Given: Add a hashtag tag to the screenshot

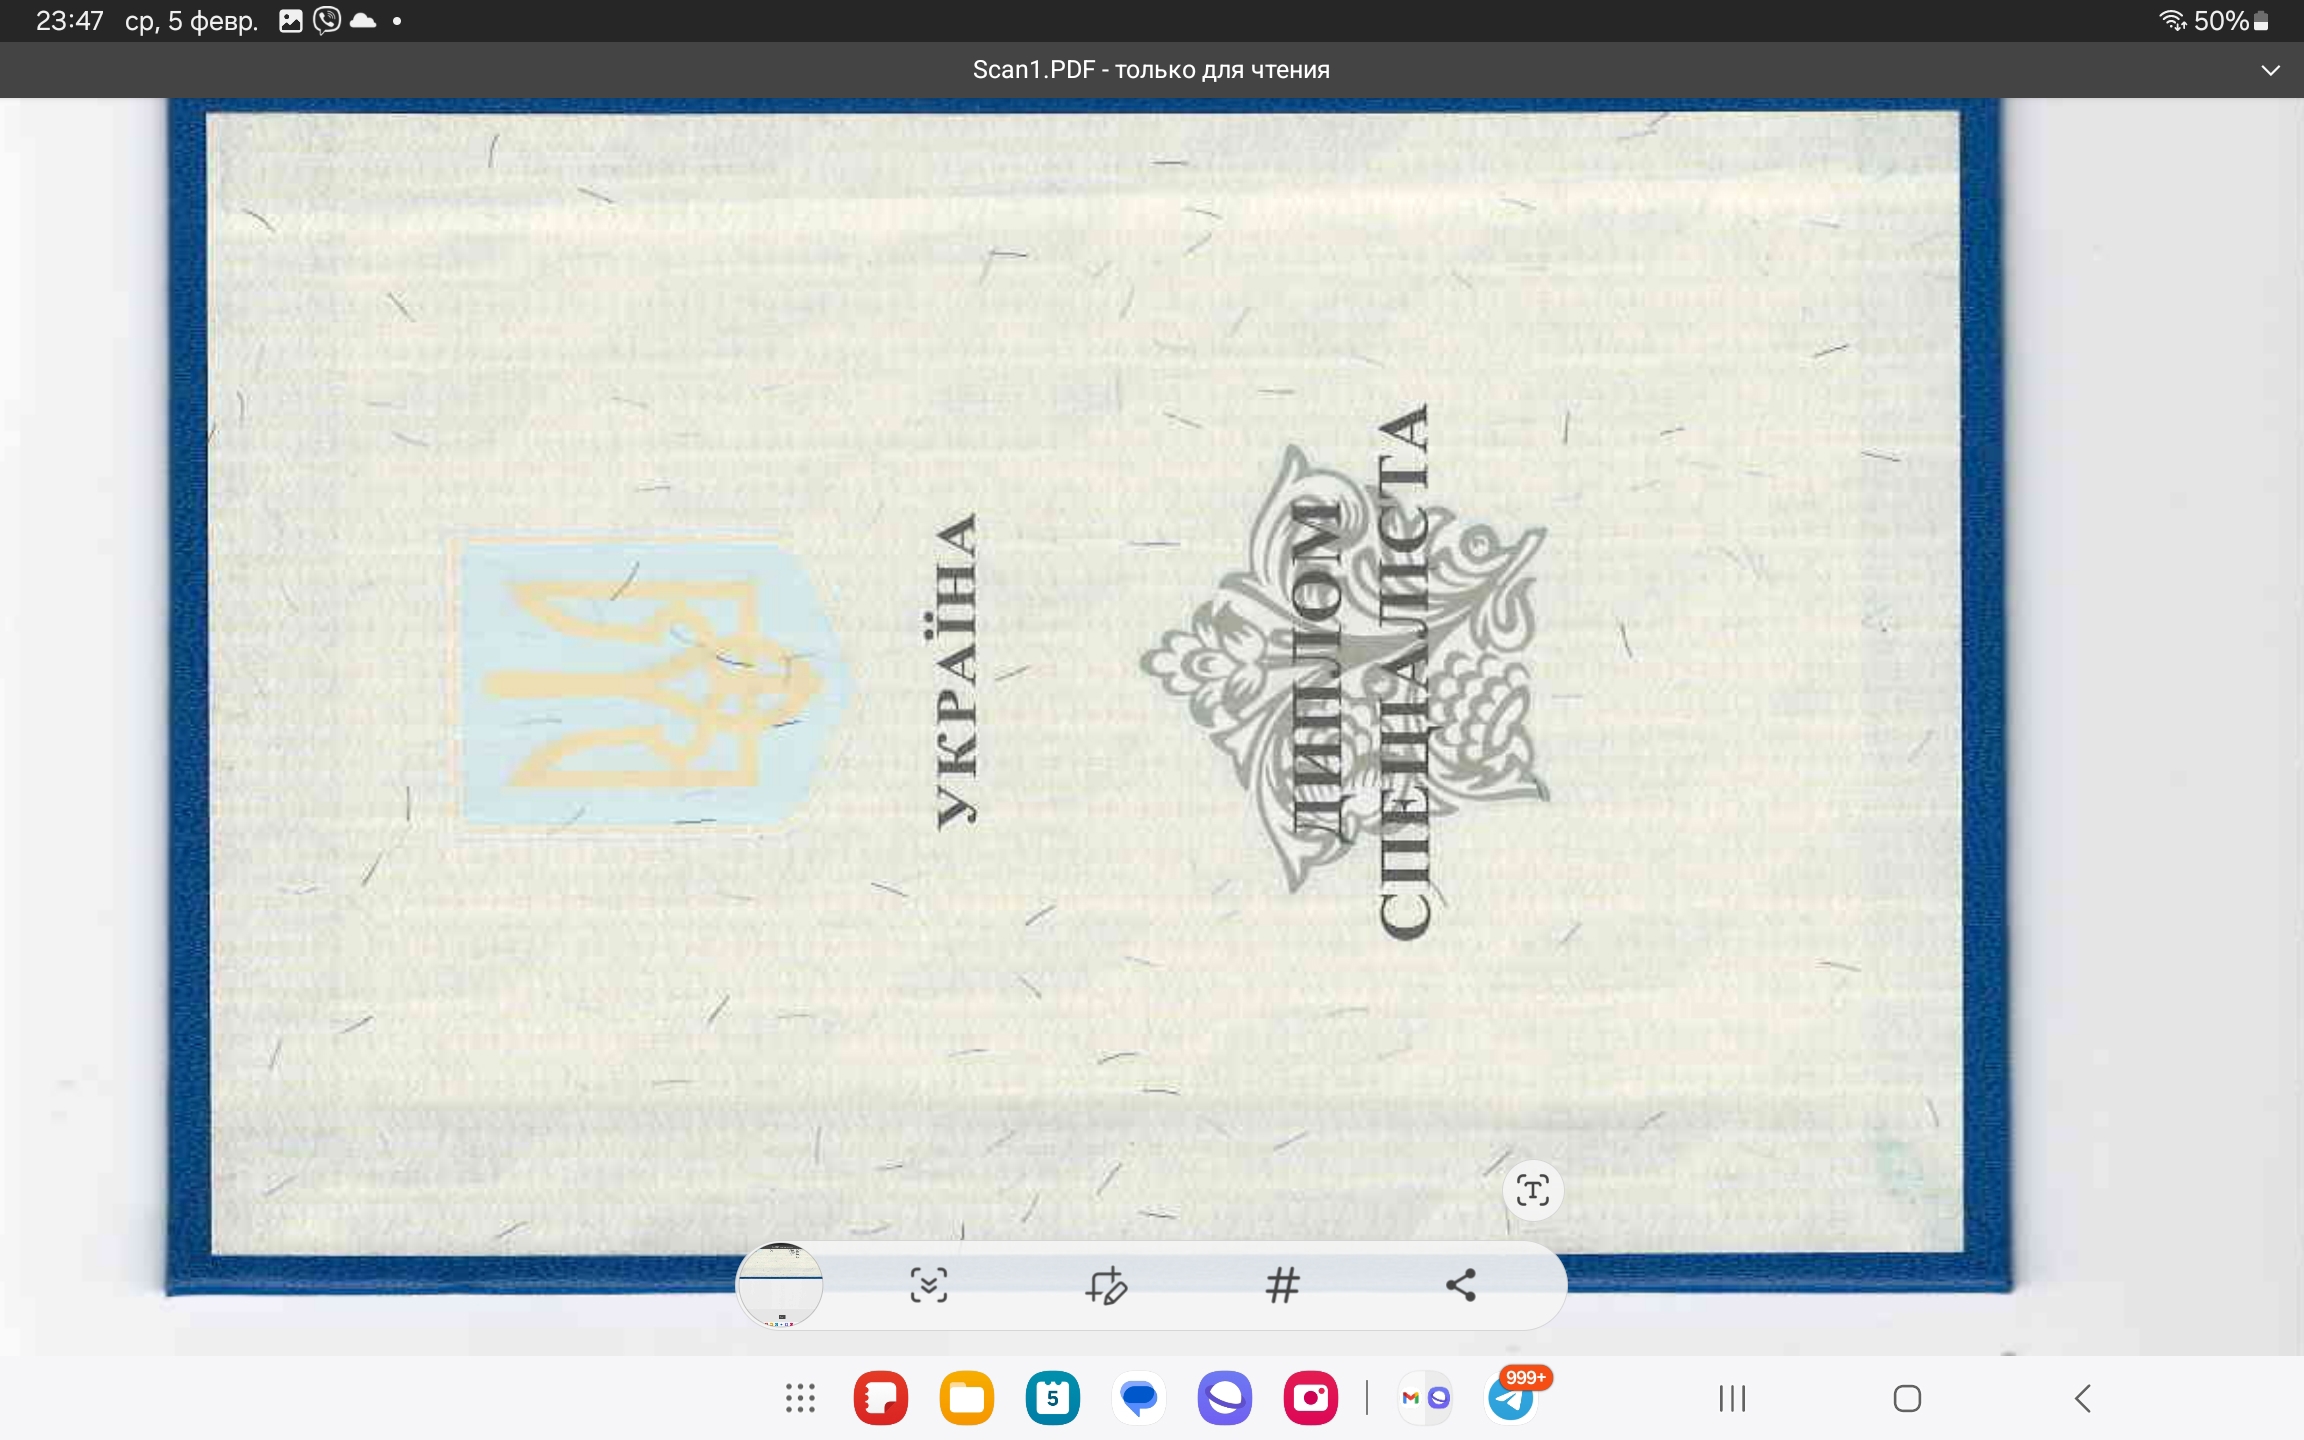Looking at the screenshot, I should 1282,1285.
